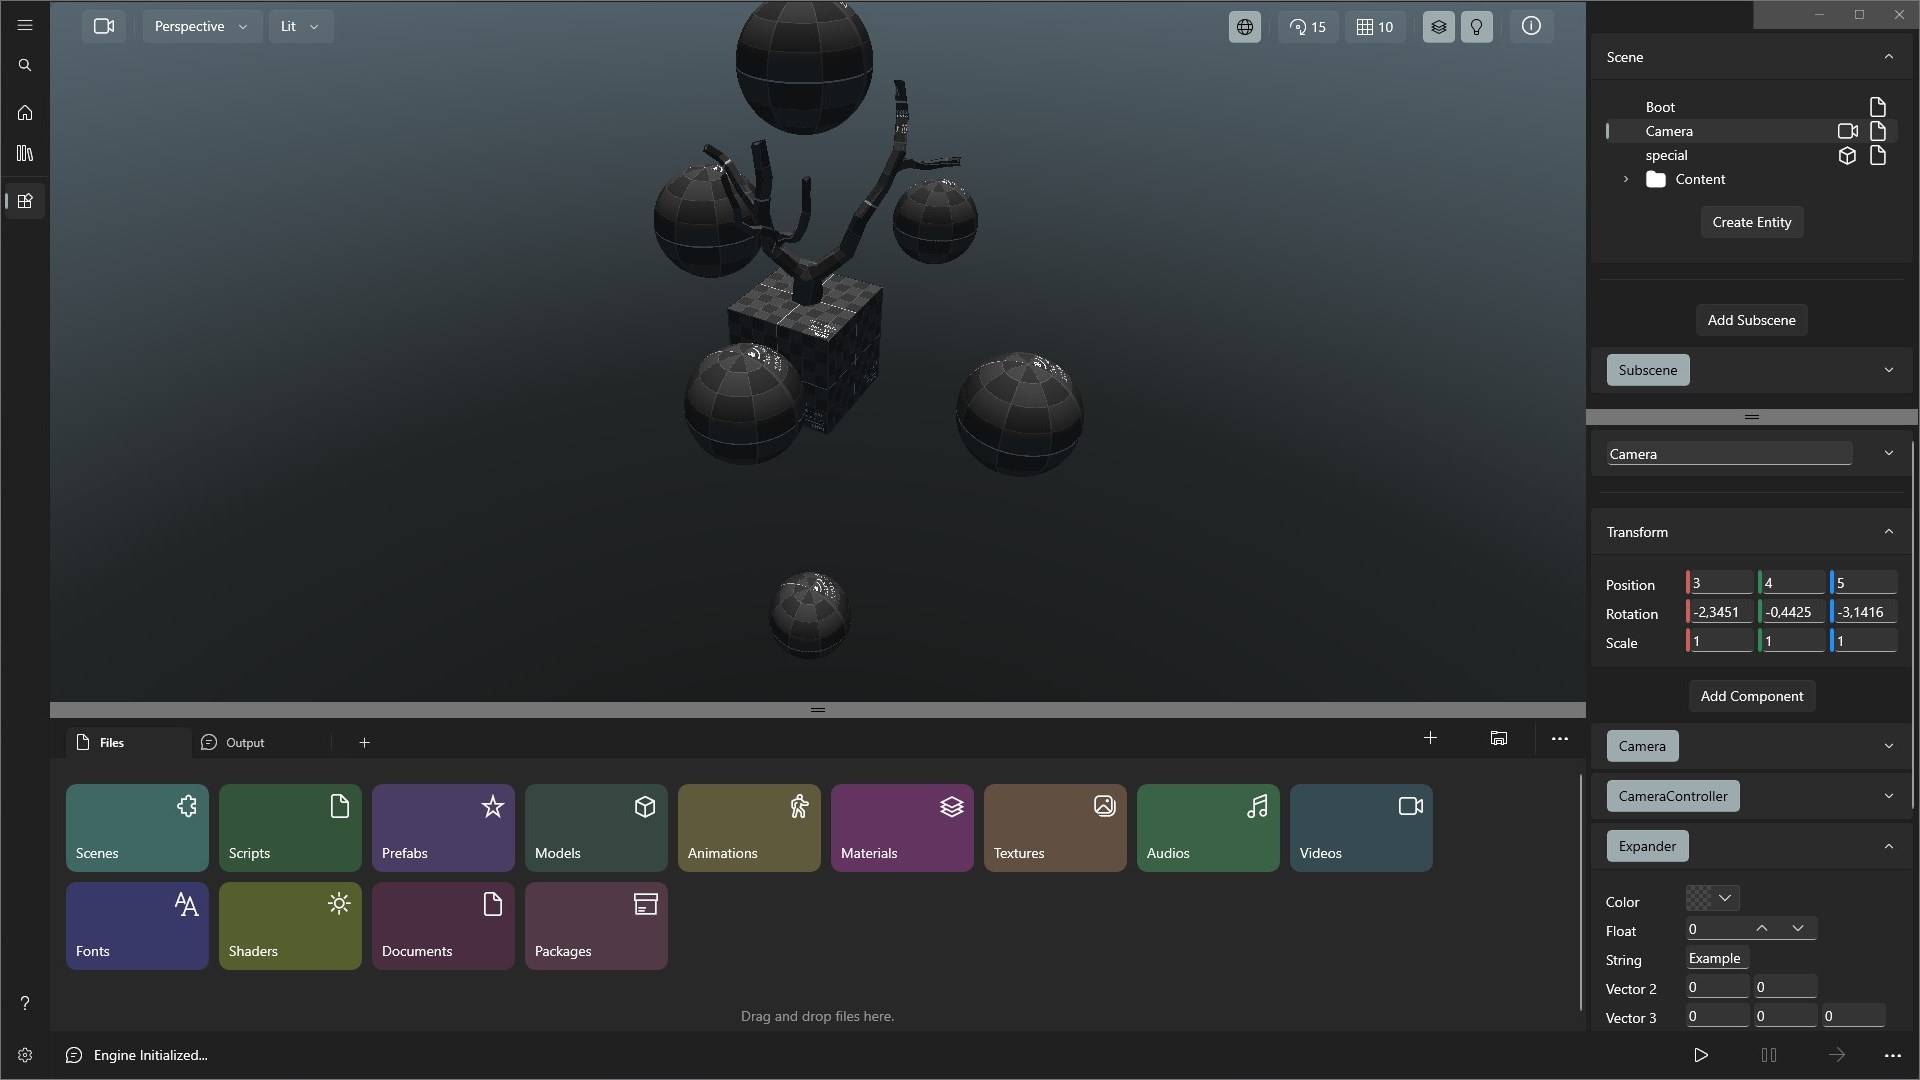Click the grid snap 10 button

tap(1375, 27)
